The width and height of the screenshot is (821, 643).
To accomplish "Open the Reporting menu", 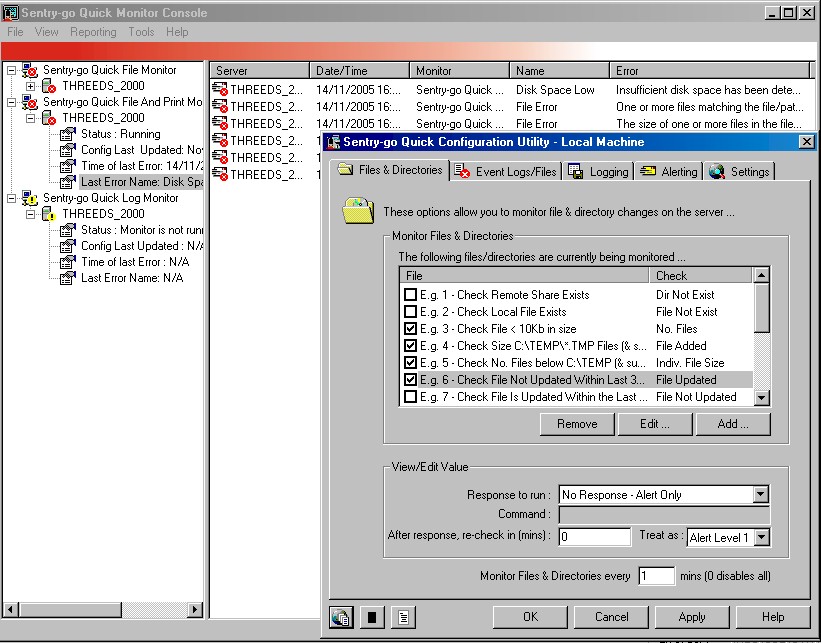I will tap(93, 32).
